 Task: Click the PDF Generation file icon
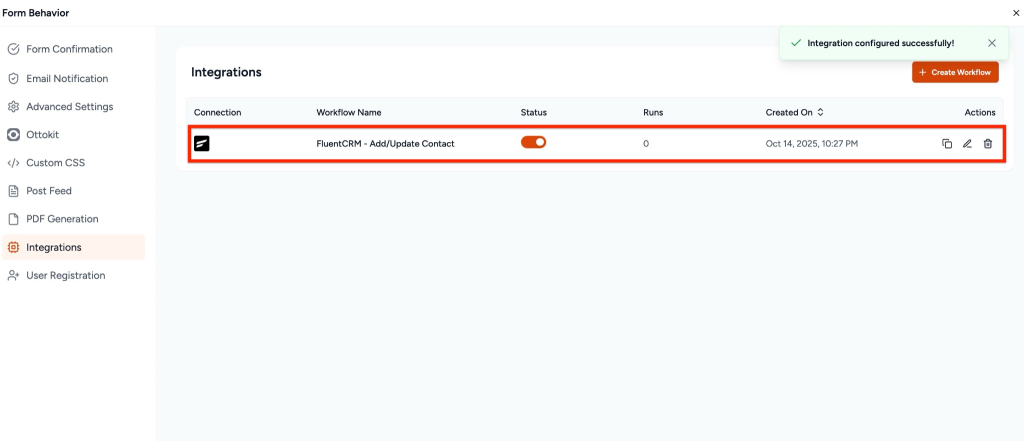click(x=13, y=219)
